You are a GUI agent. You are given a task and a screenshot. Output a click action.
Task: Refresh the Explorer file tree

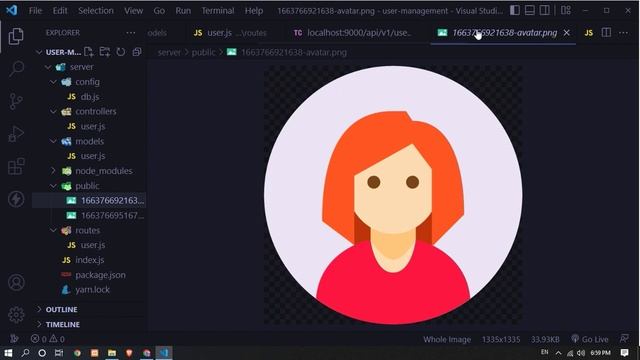coord(120,52)
